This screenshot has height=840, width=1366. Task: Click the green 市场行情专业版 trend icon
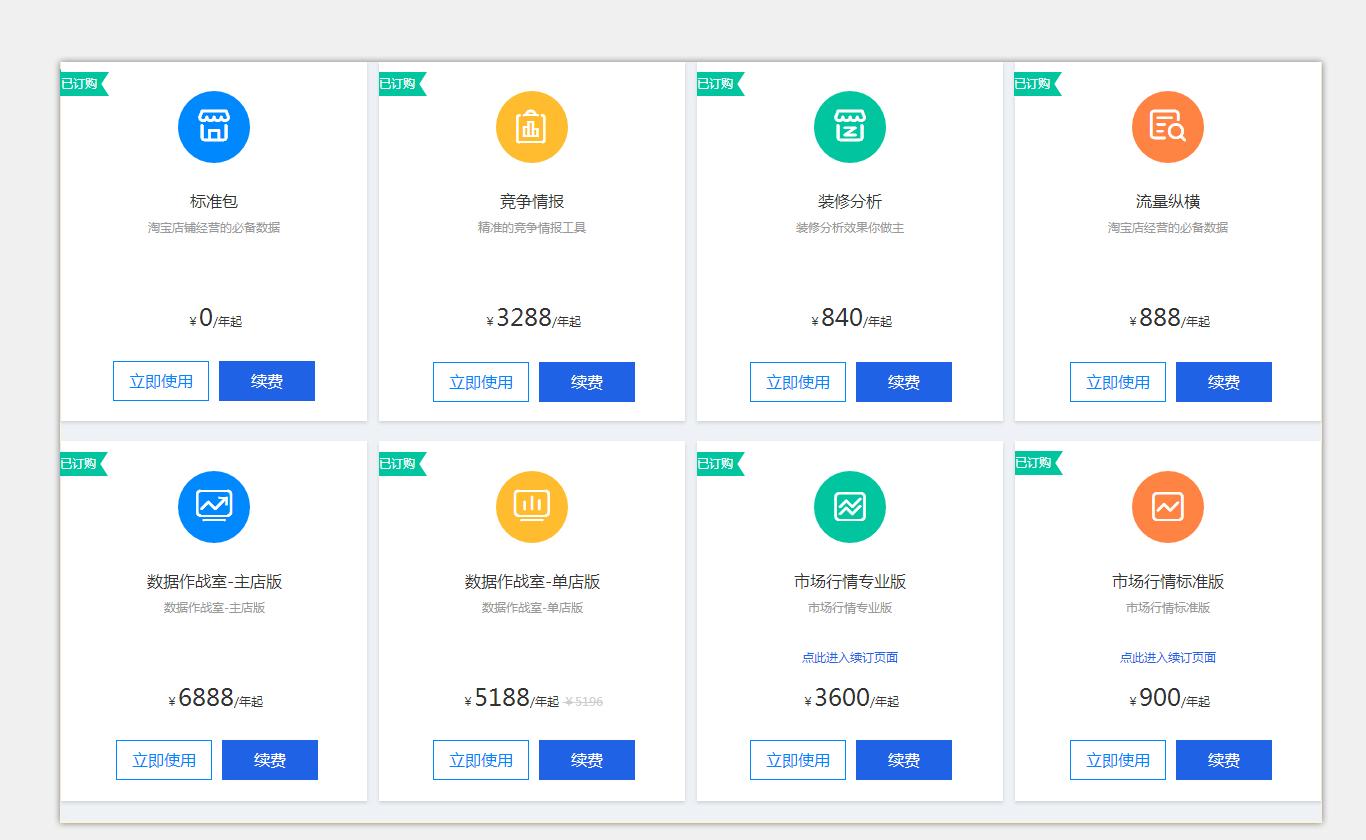850,507
